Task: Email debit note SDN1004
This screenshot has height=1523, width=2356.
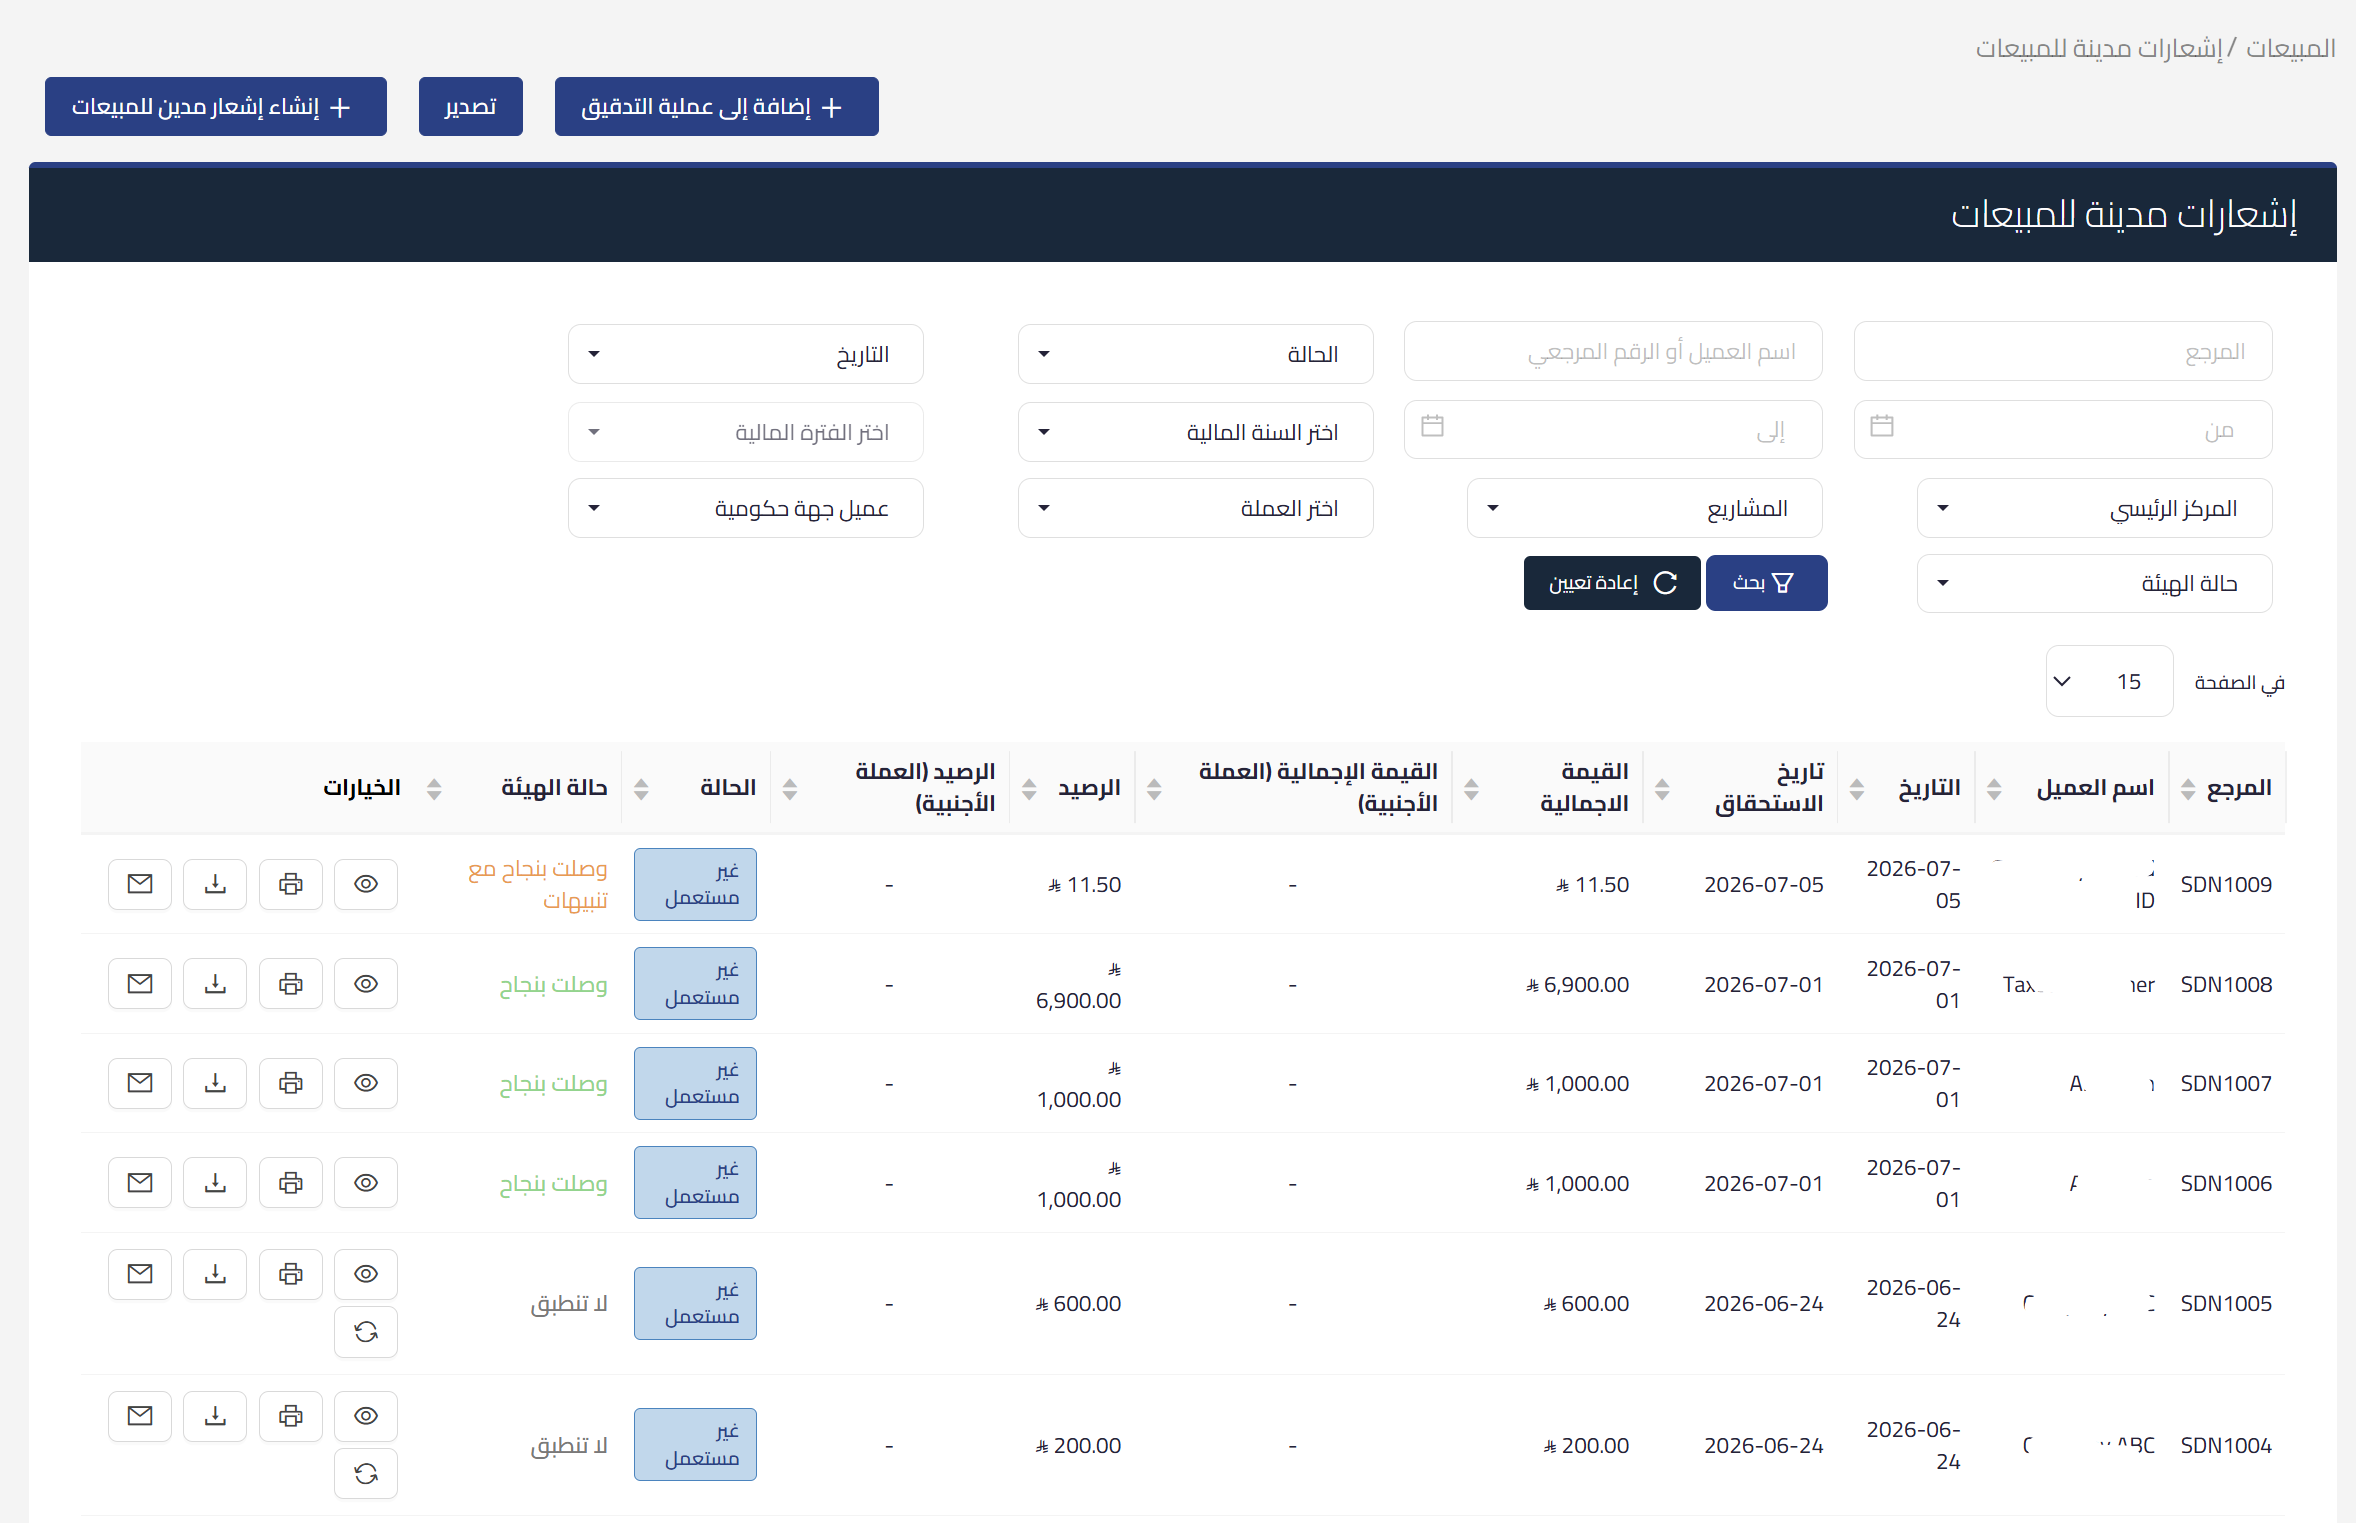Action: coord(140,1416)
